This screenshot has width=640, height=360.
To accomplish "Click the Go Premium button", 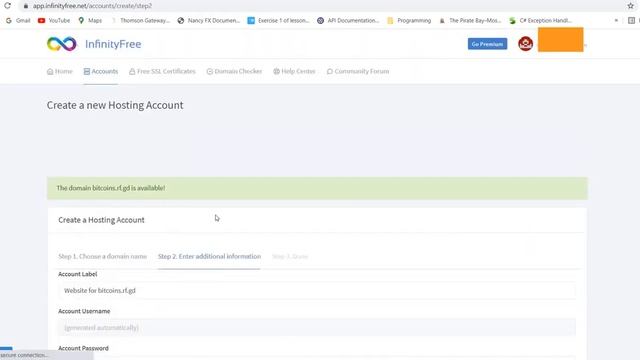I will [x=487, y=44].
